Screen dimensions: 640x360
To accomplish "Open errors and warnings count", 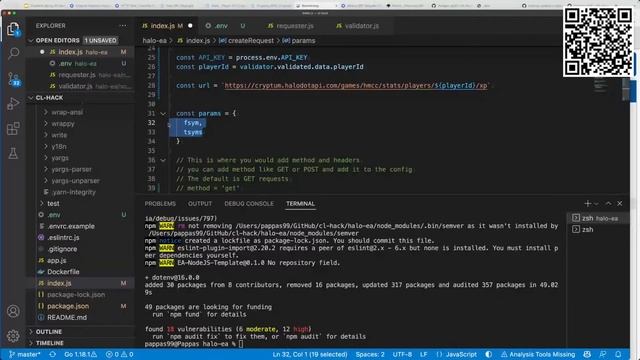I will click(120, 354).
